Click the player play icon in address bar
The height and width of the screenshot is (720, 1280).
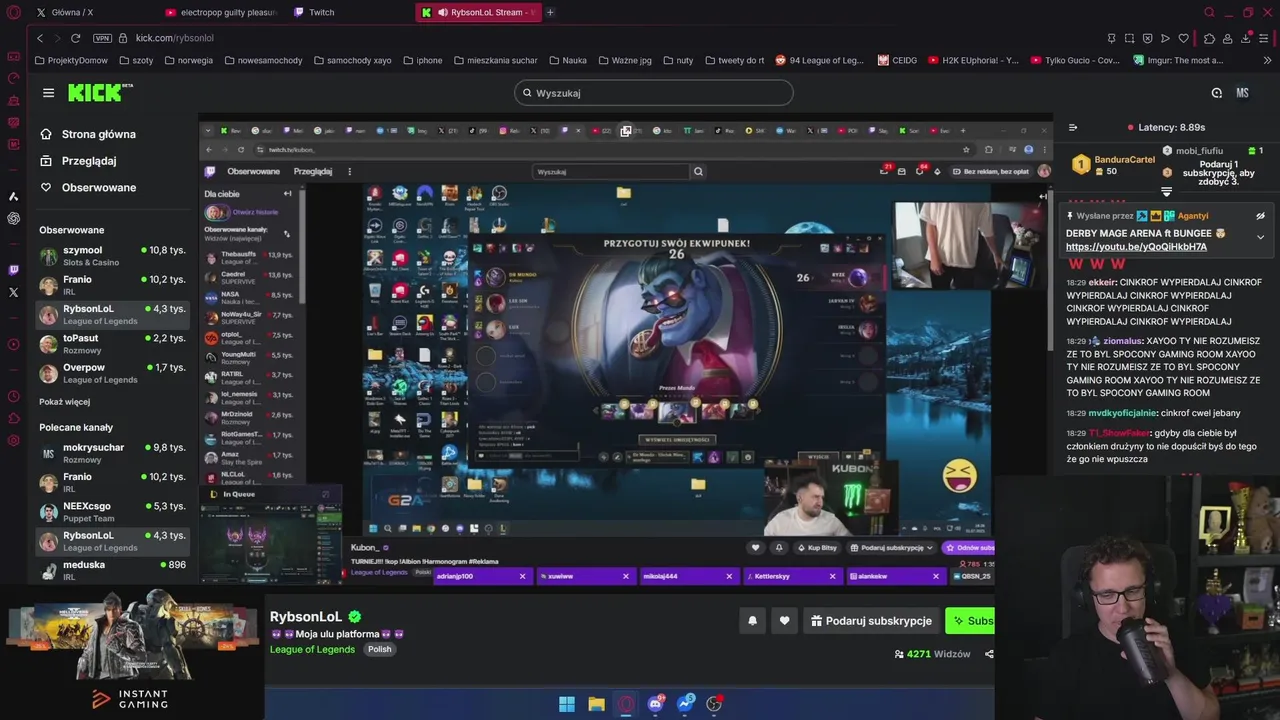[x=1165, y=38]
